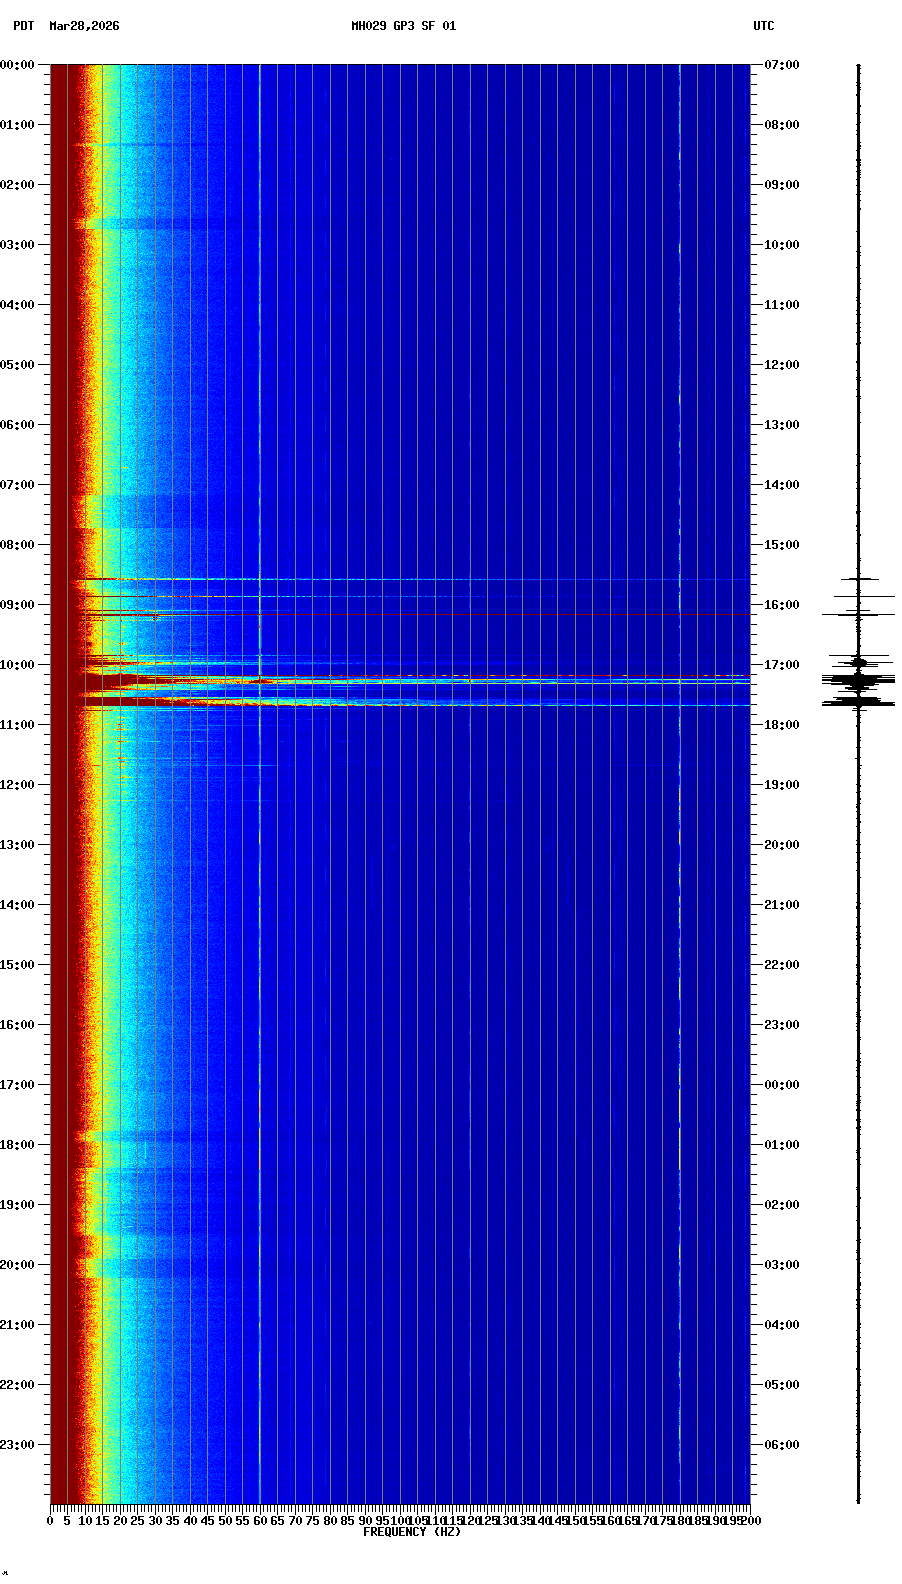Click the '15:00' PDT time label
The image size is (902, 1584).
pyautogui.click(x=17, y=965)
